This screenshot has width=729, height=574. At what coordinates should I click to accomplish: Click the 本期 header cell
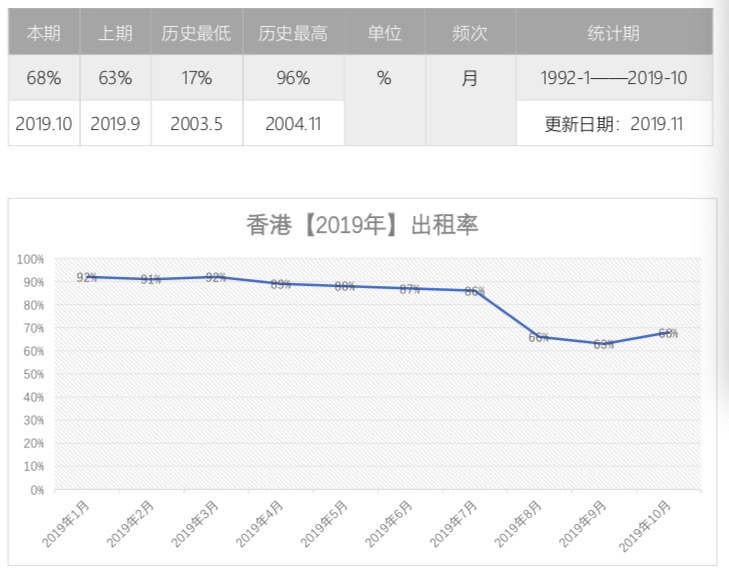click(x=44, y=33)
